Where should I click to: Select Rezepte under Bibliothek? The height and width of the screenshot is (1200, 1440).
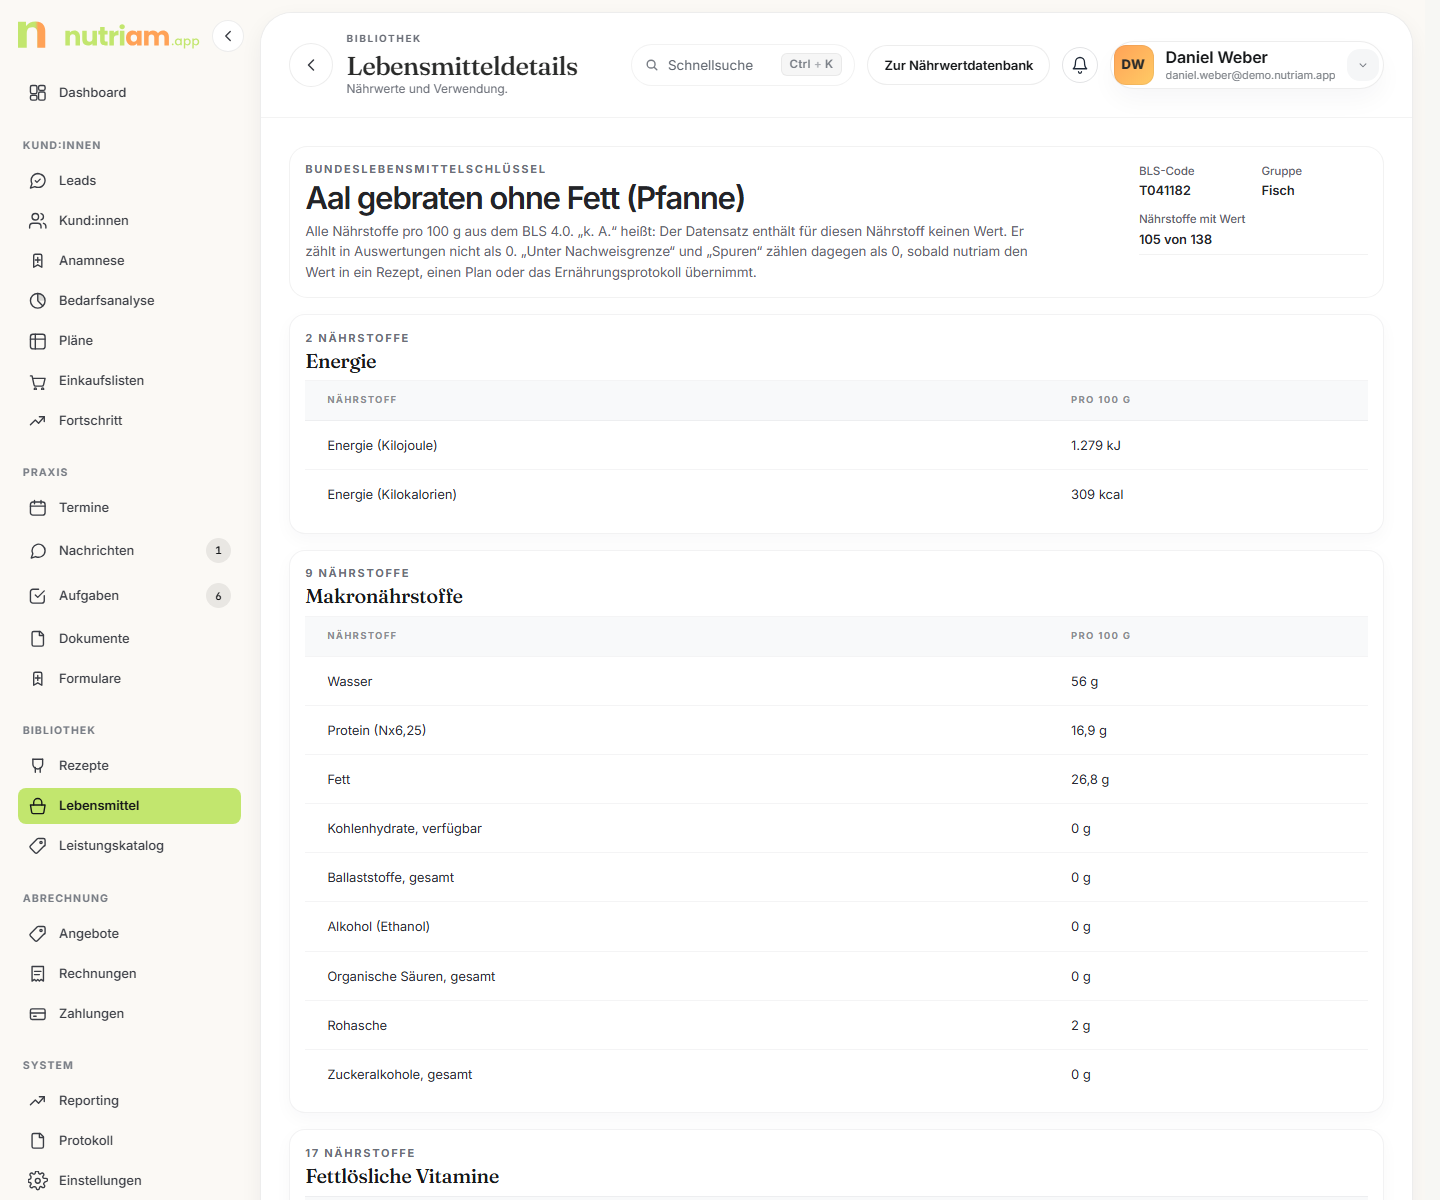coord(129,766)
